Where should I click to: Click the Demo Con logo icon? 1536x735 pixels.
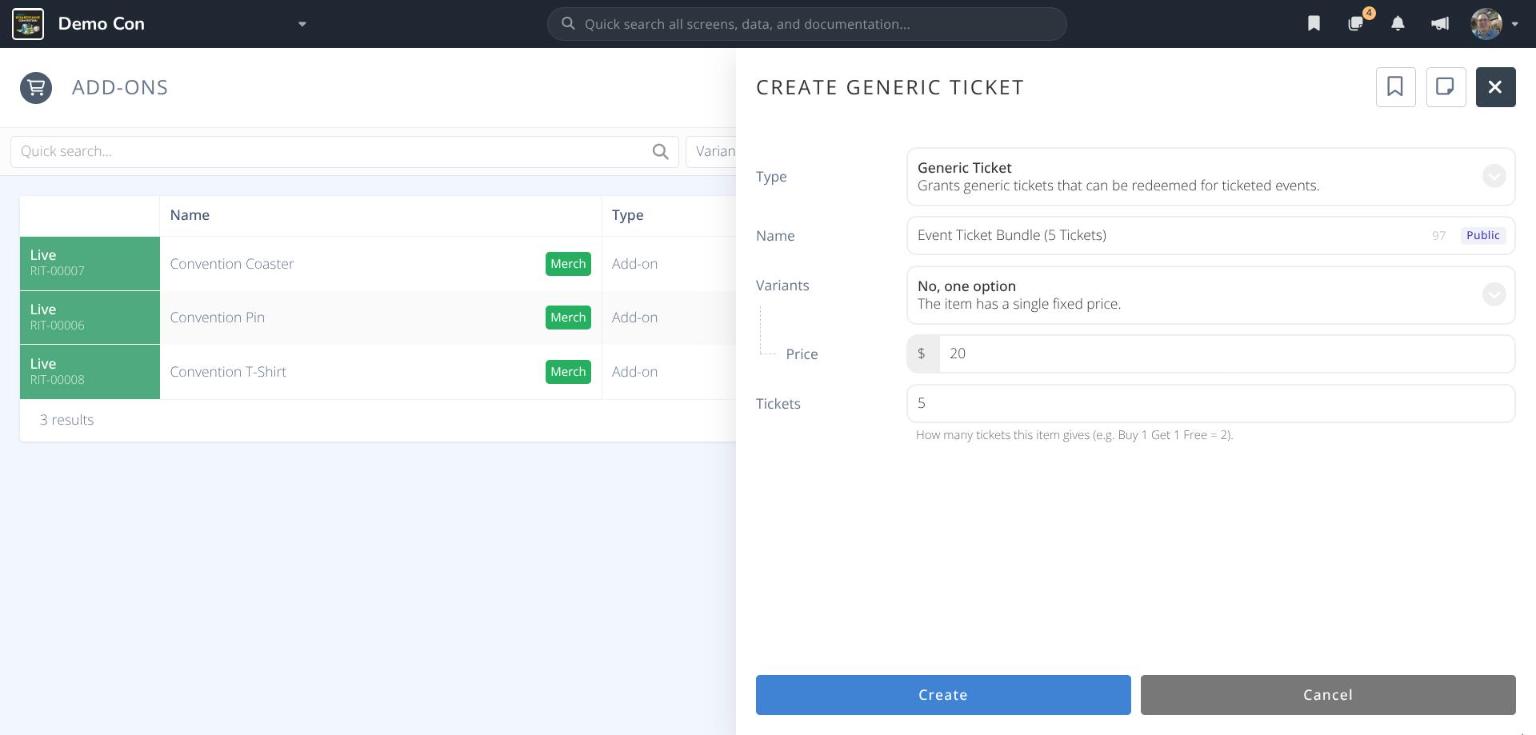(28, 24)
